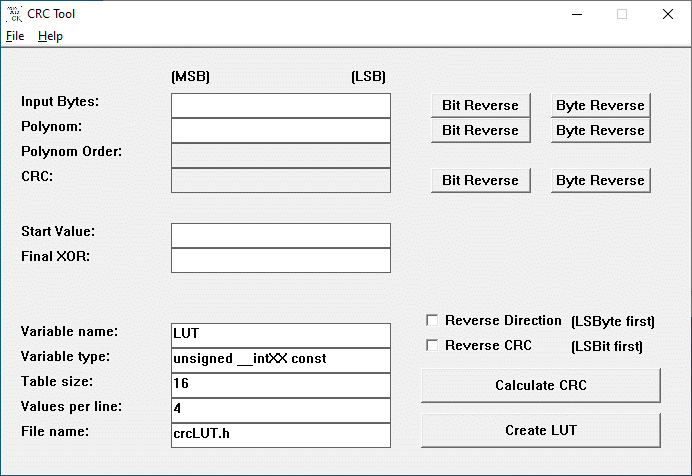Enable Reverse CRC checkbox
Image resolution: width=692 pixels, height=476 pixels.
coord(432,345)
